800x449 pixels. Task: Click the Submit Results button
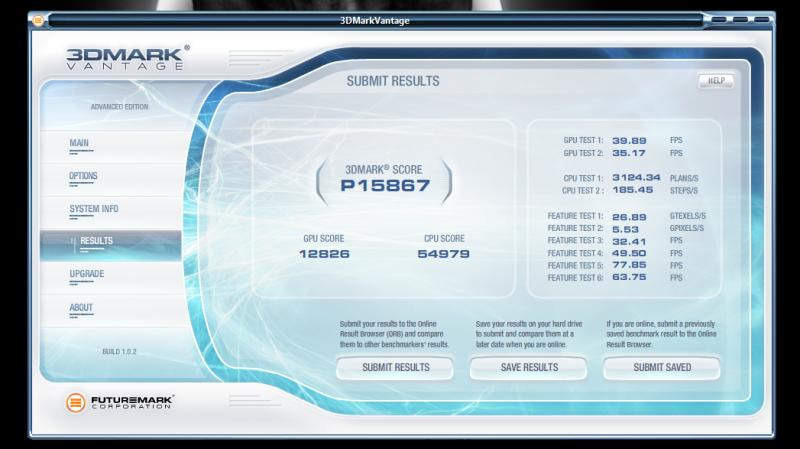pyautogui.click(x=395, y=367)
